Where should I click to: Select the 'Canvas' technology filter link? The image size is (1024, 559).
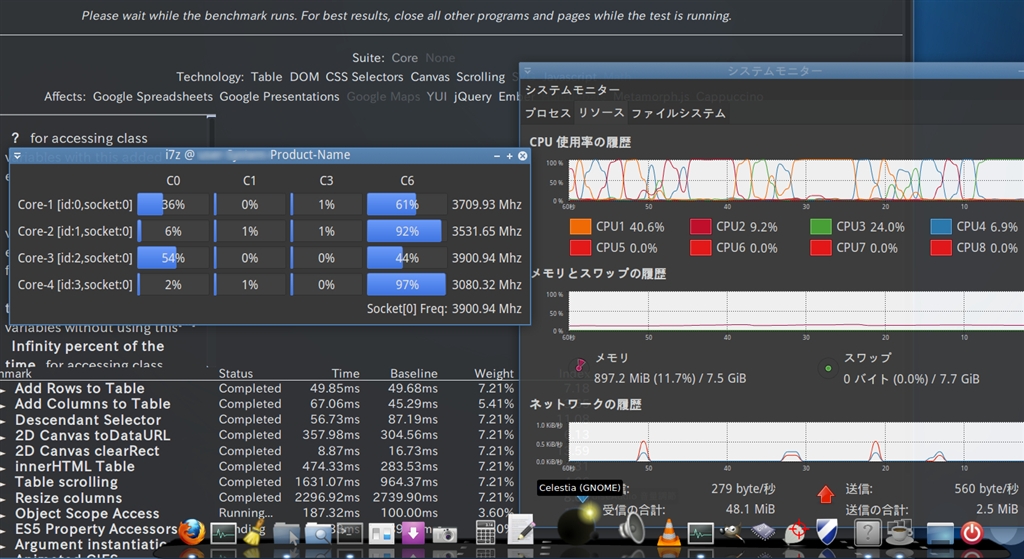[x=430, y=77]
